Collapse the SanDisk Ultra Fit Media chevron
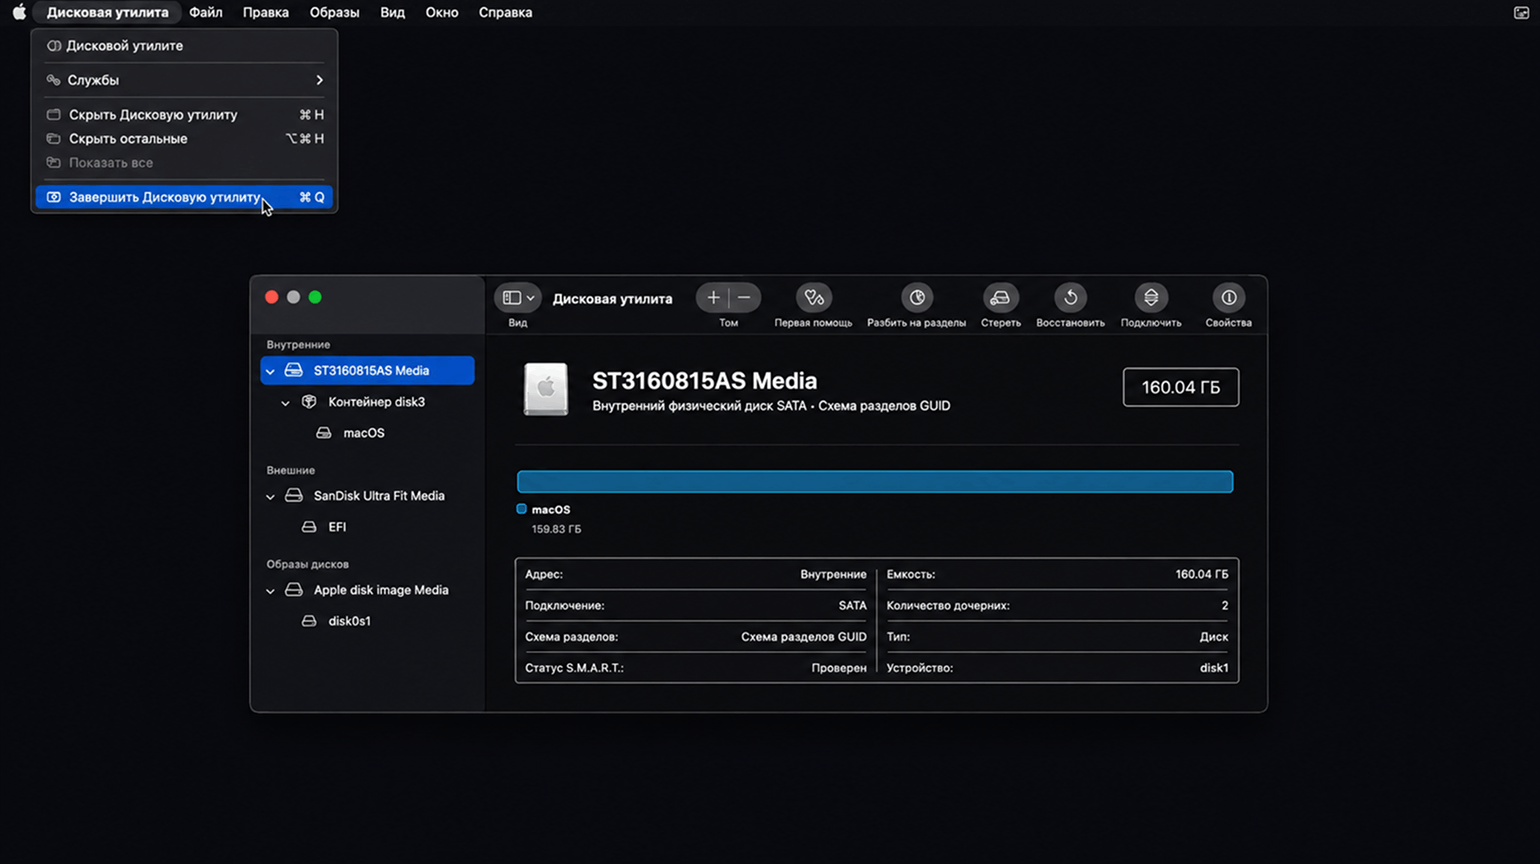This screenshot has height=864, width=1540. coord(270,497)
